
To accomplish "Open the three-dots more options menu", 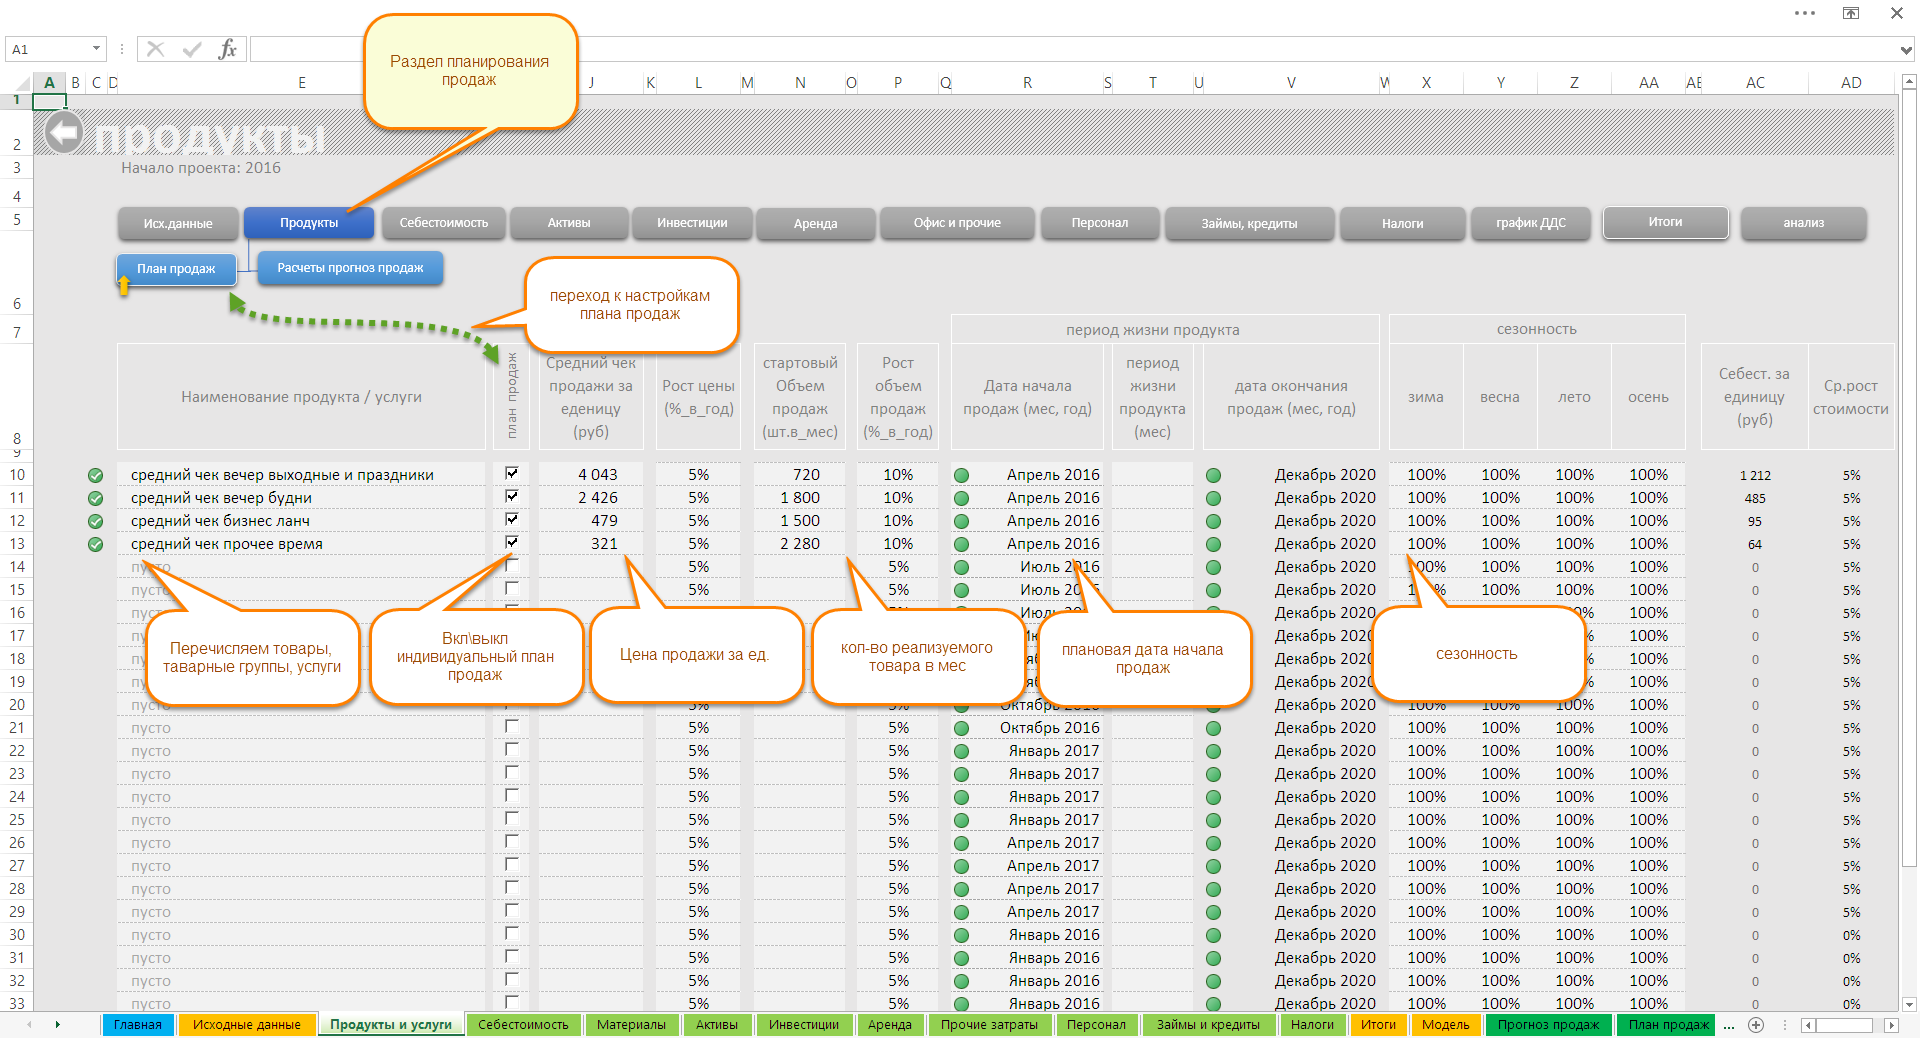I will (x=1805, y=13).
